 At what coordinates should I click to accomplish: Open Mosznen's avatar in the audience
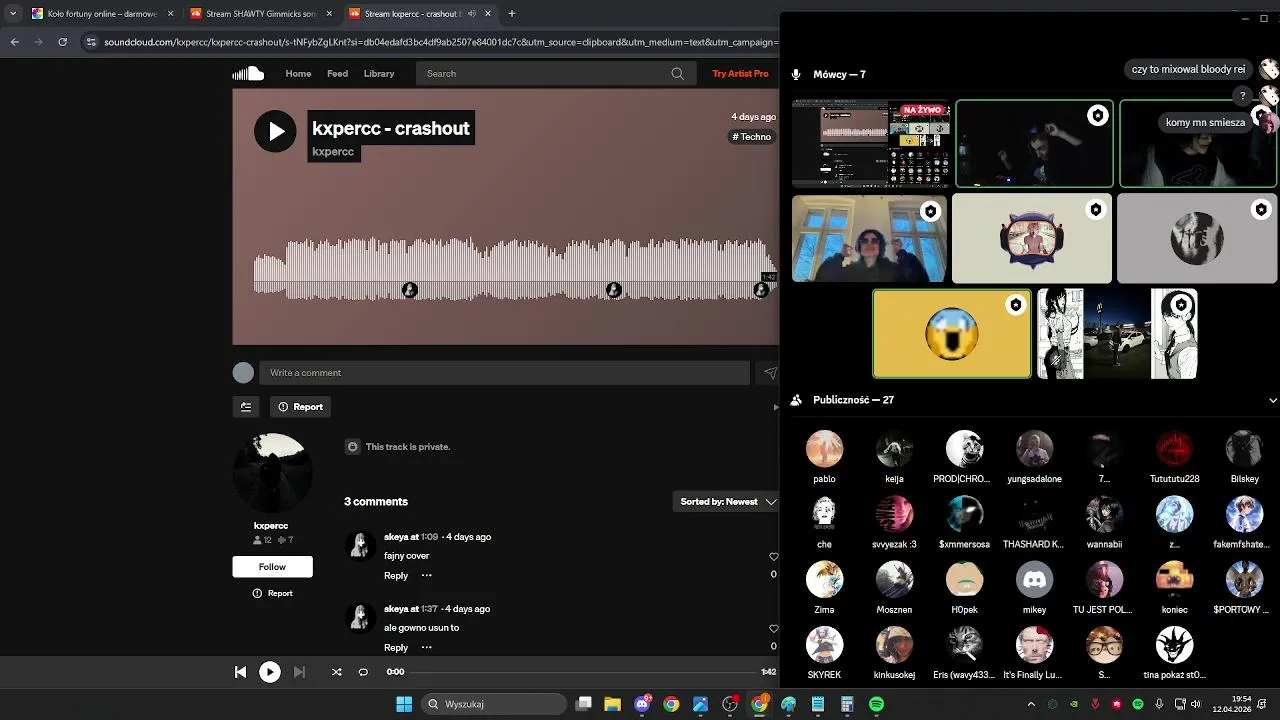tap(894, 580)
